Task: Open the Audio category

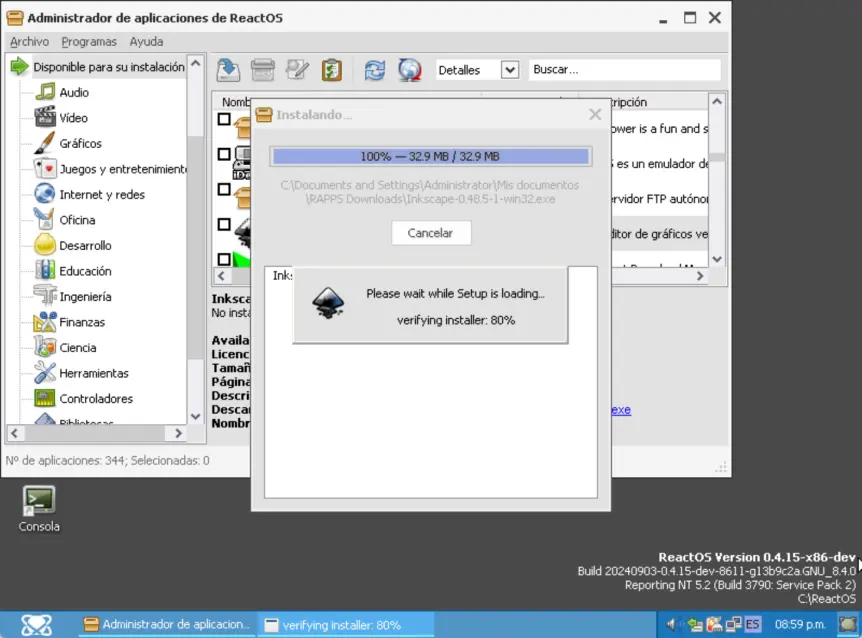Action: click(x=74, y=92)
